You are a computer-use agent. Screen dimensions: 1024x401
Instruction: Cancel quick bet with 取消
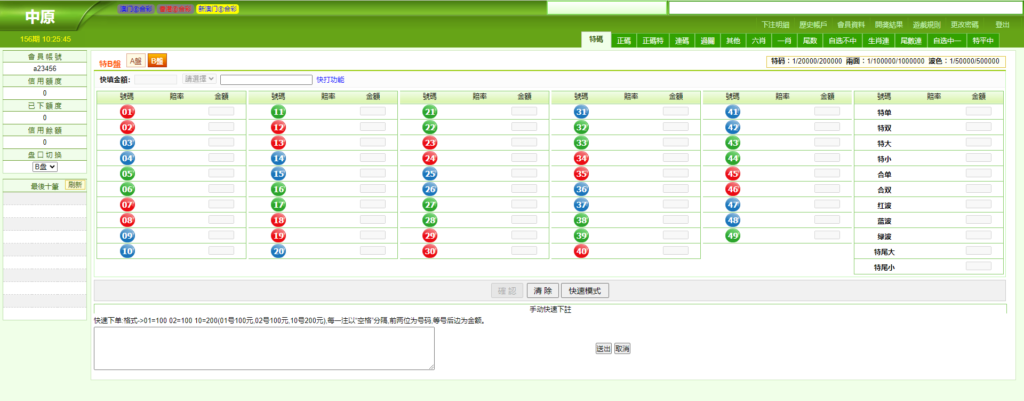622,349
